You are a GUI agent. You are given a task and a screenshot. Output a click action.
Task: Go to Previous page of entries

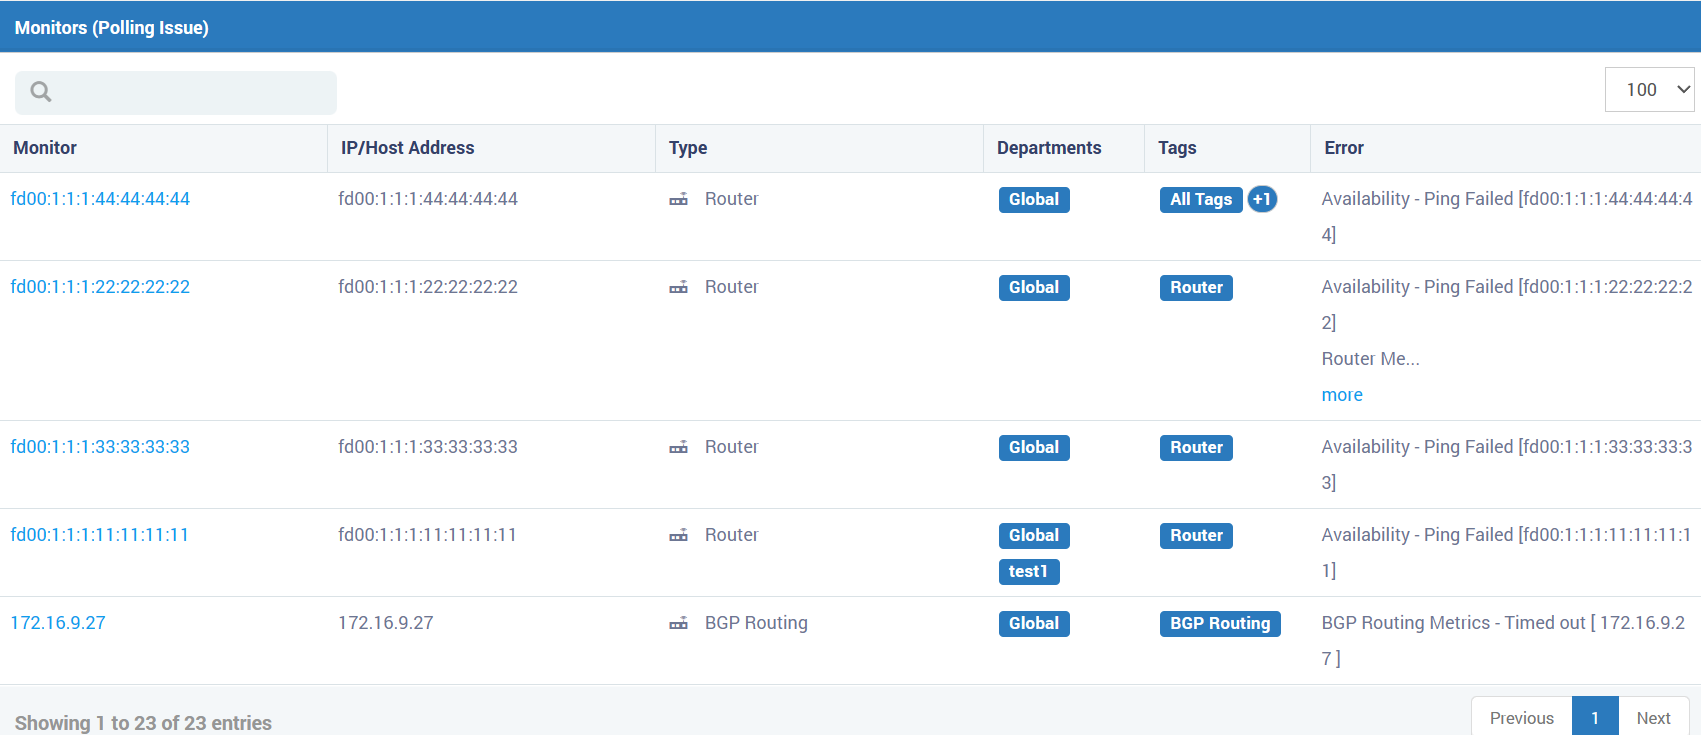point(1522,718)
